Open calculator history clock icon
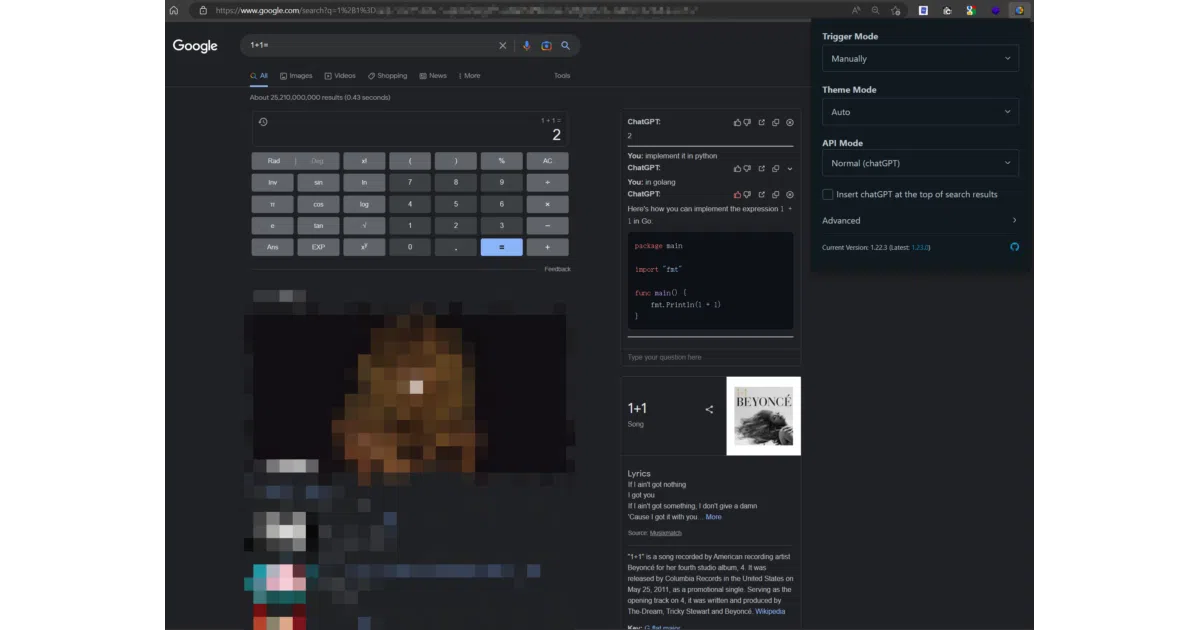 [x=263, y=122]
